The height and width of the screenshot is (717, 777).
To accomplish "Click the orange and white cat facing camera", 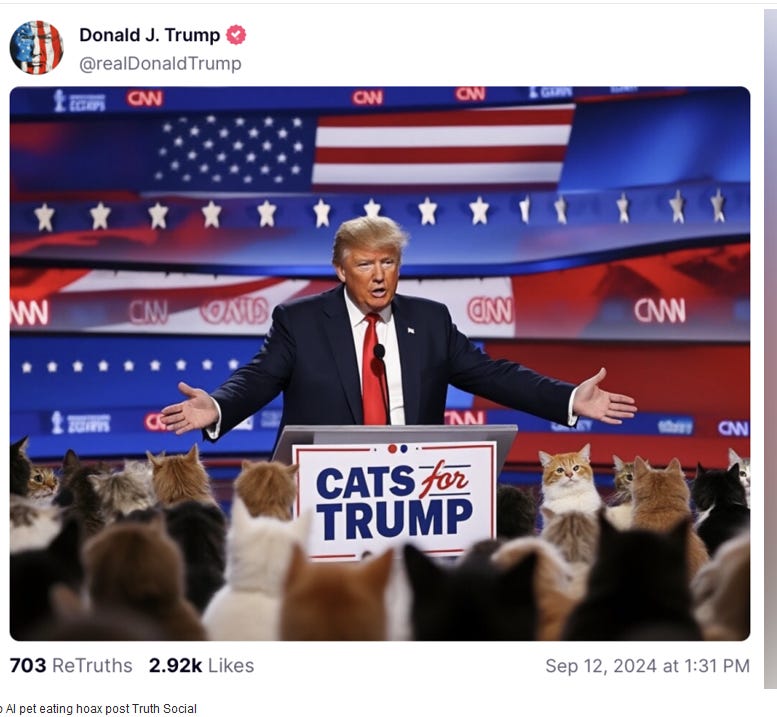I will click(569, 479).
